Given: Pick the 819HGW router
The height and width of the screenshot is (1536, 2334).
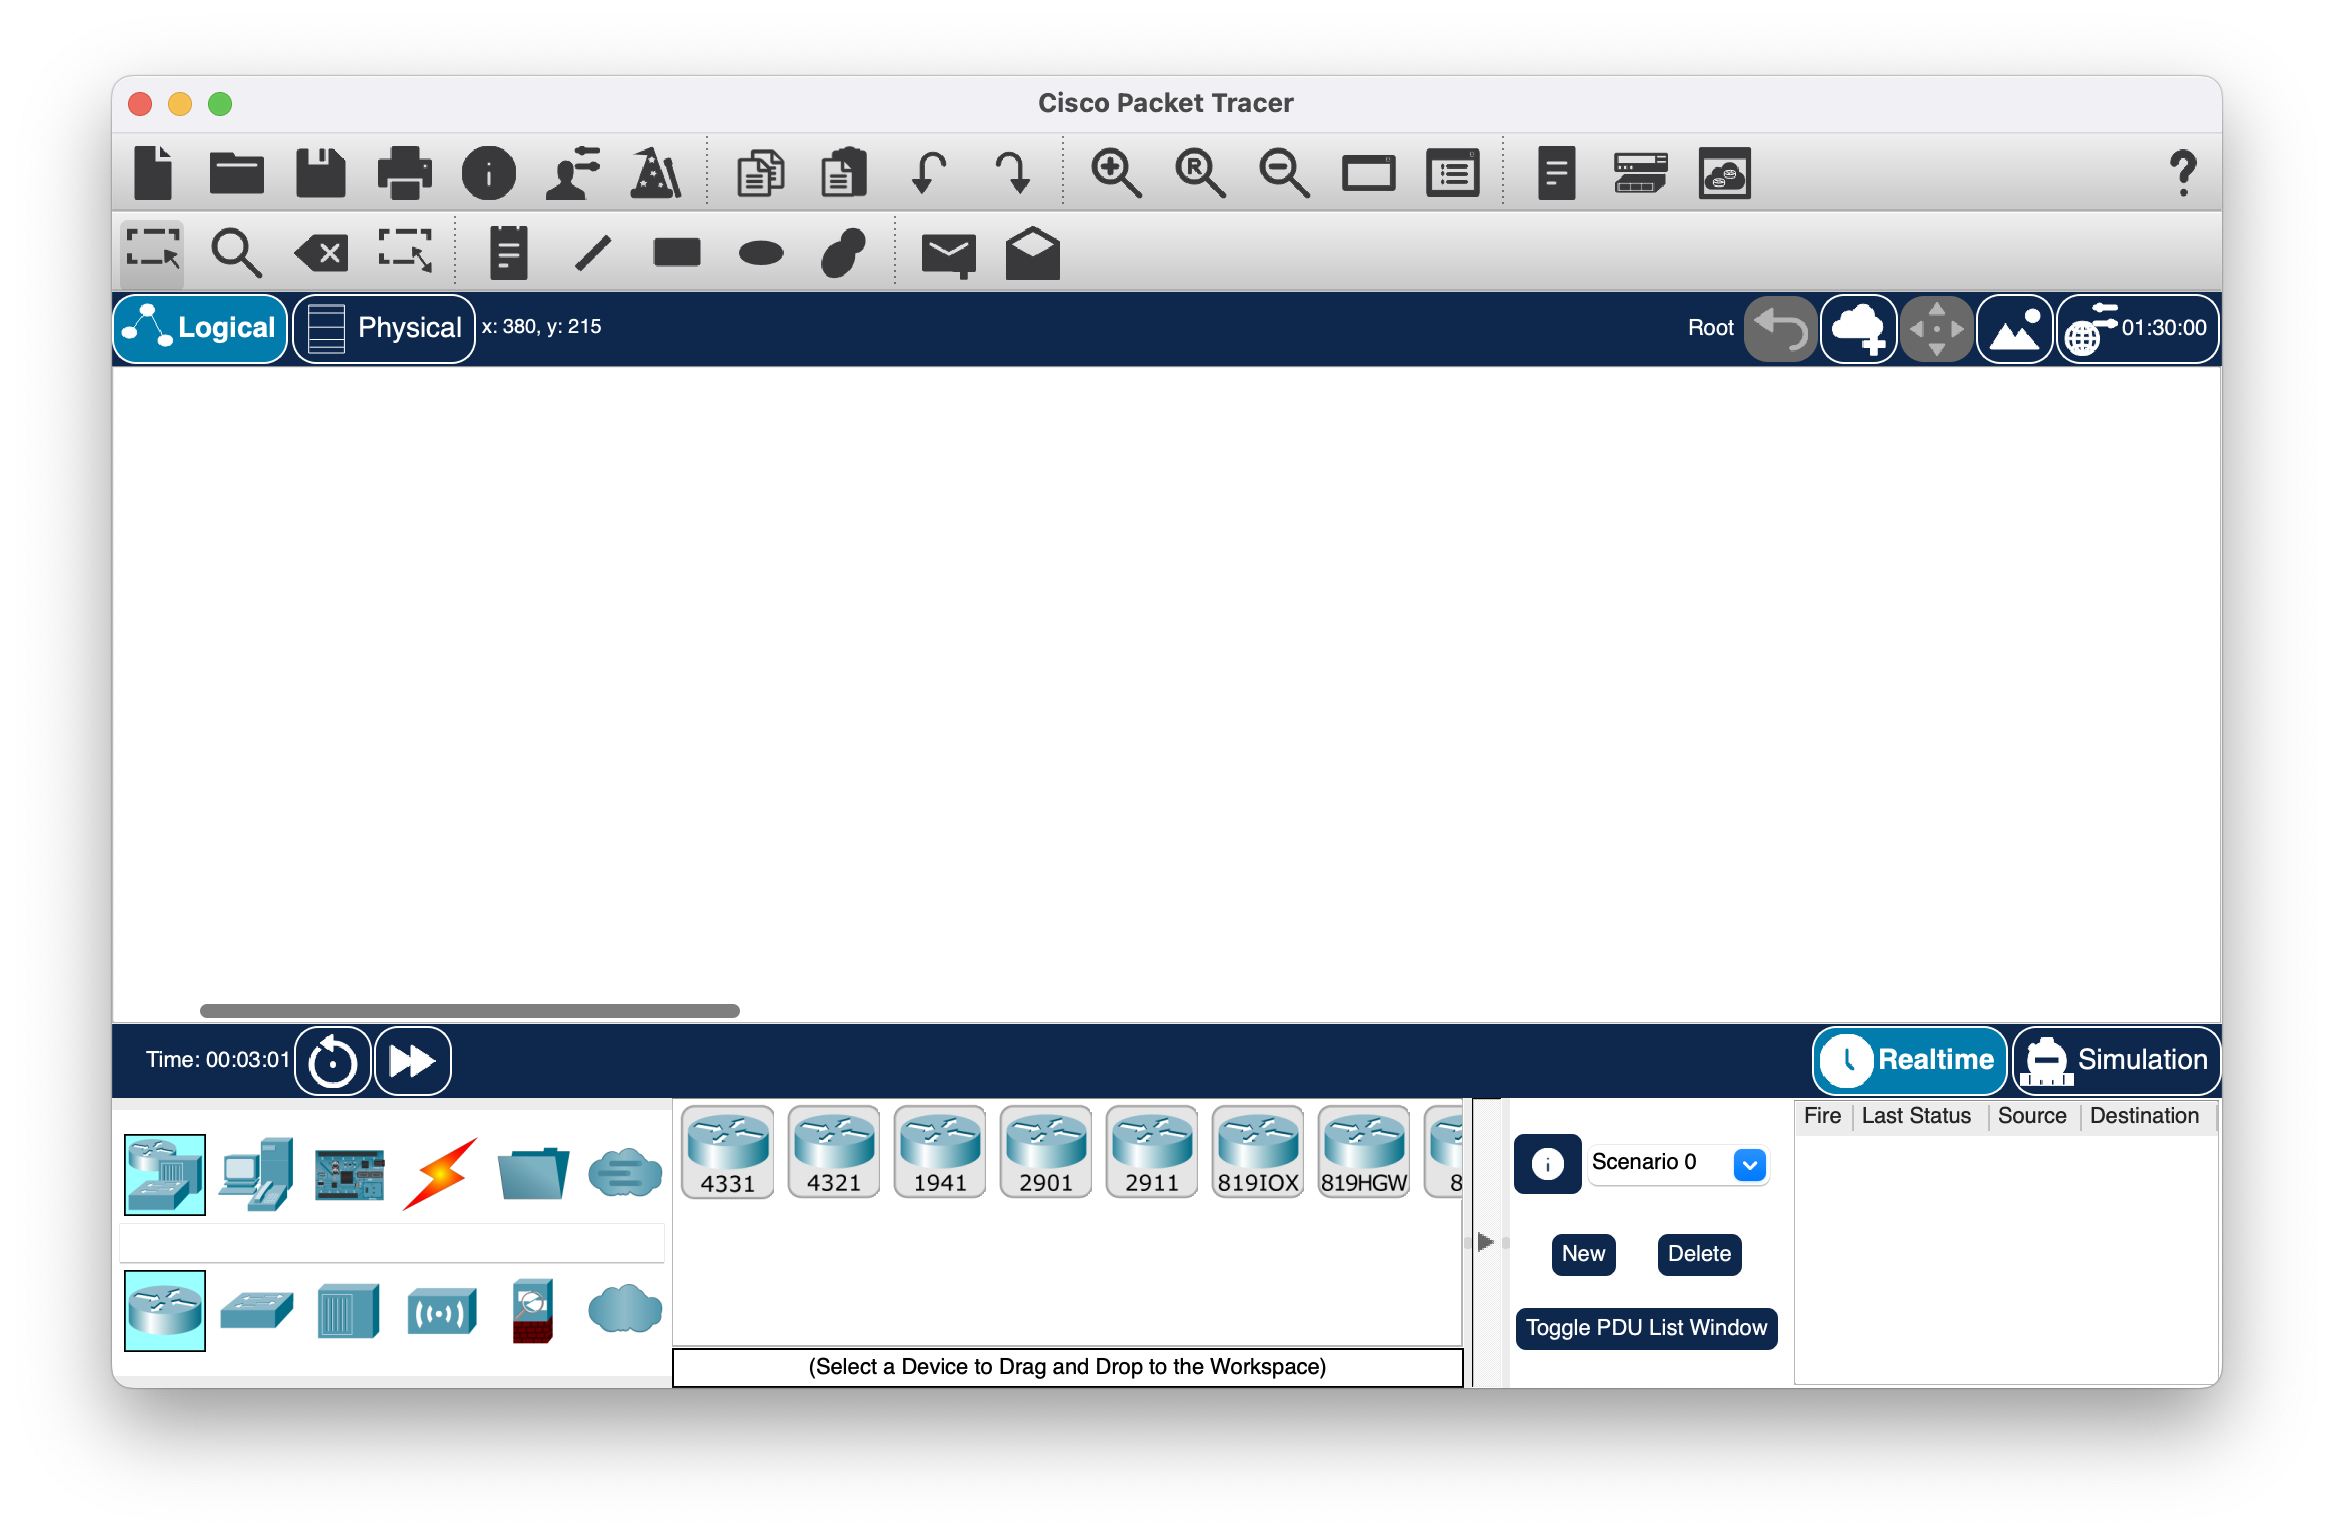Looking at the screenshot, I should (x=1363, y=1152).
